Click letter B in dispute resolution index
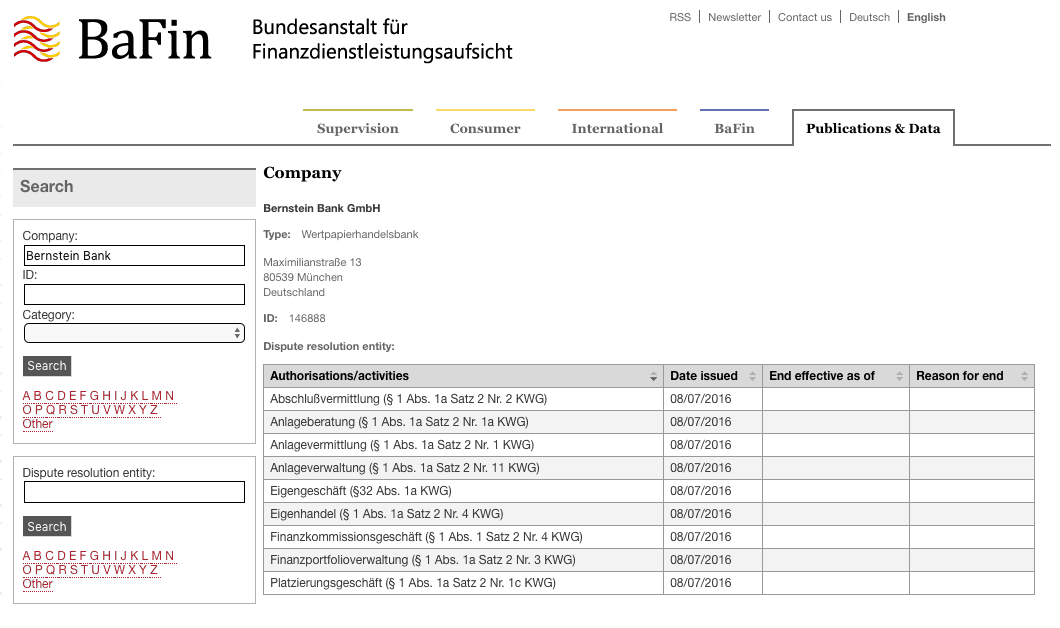 tap(37, 556)
